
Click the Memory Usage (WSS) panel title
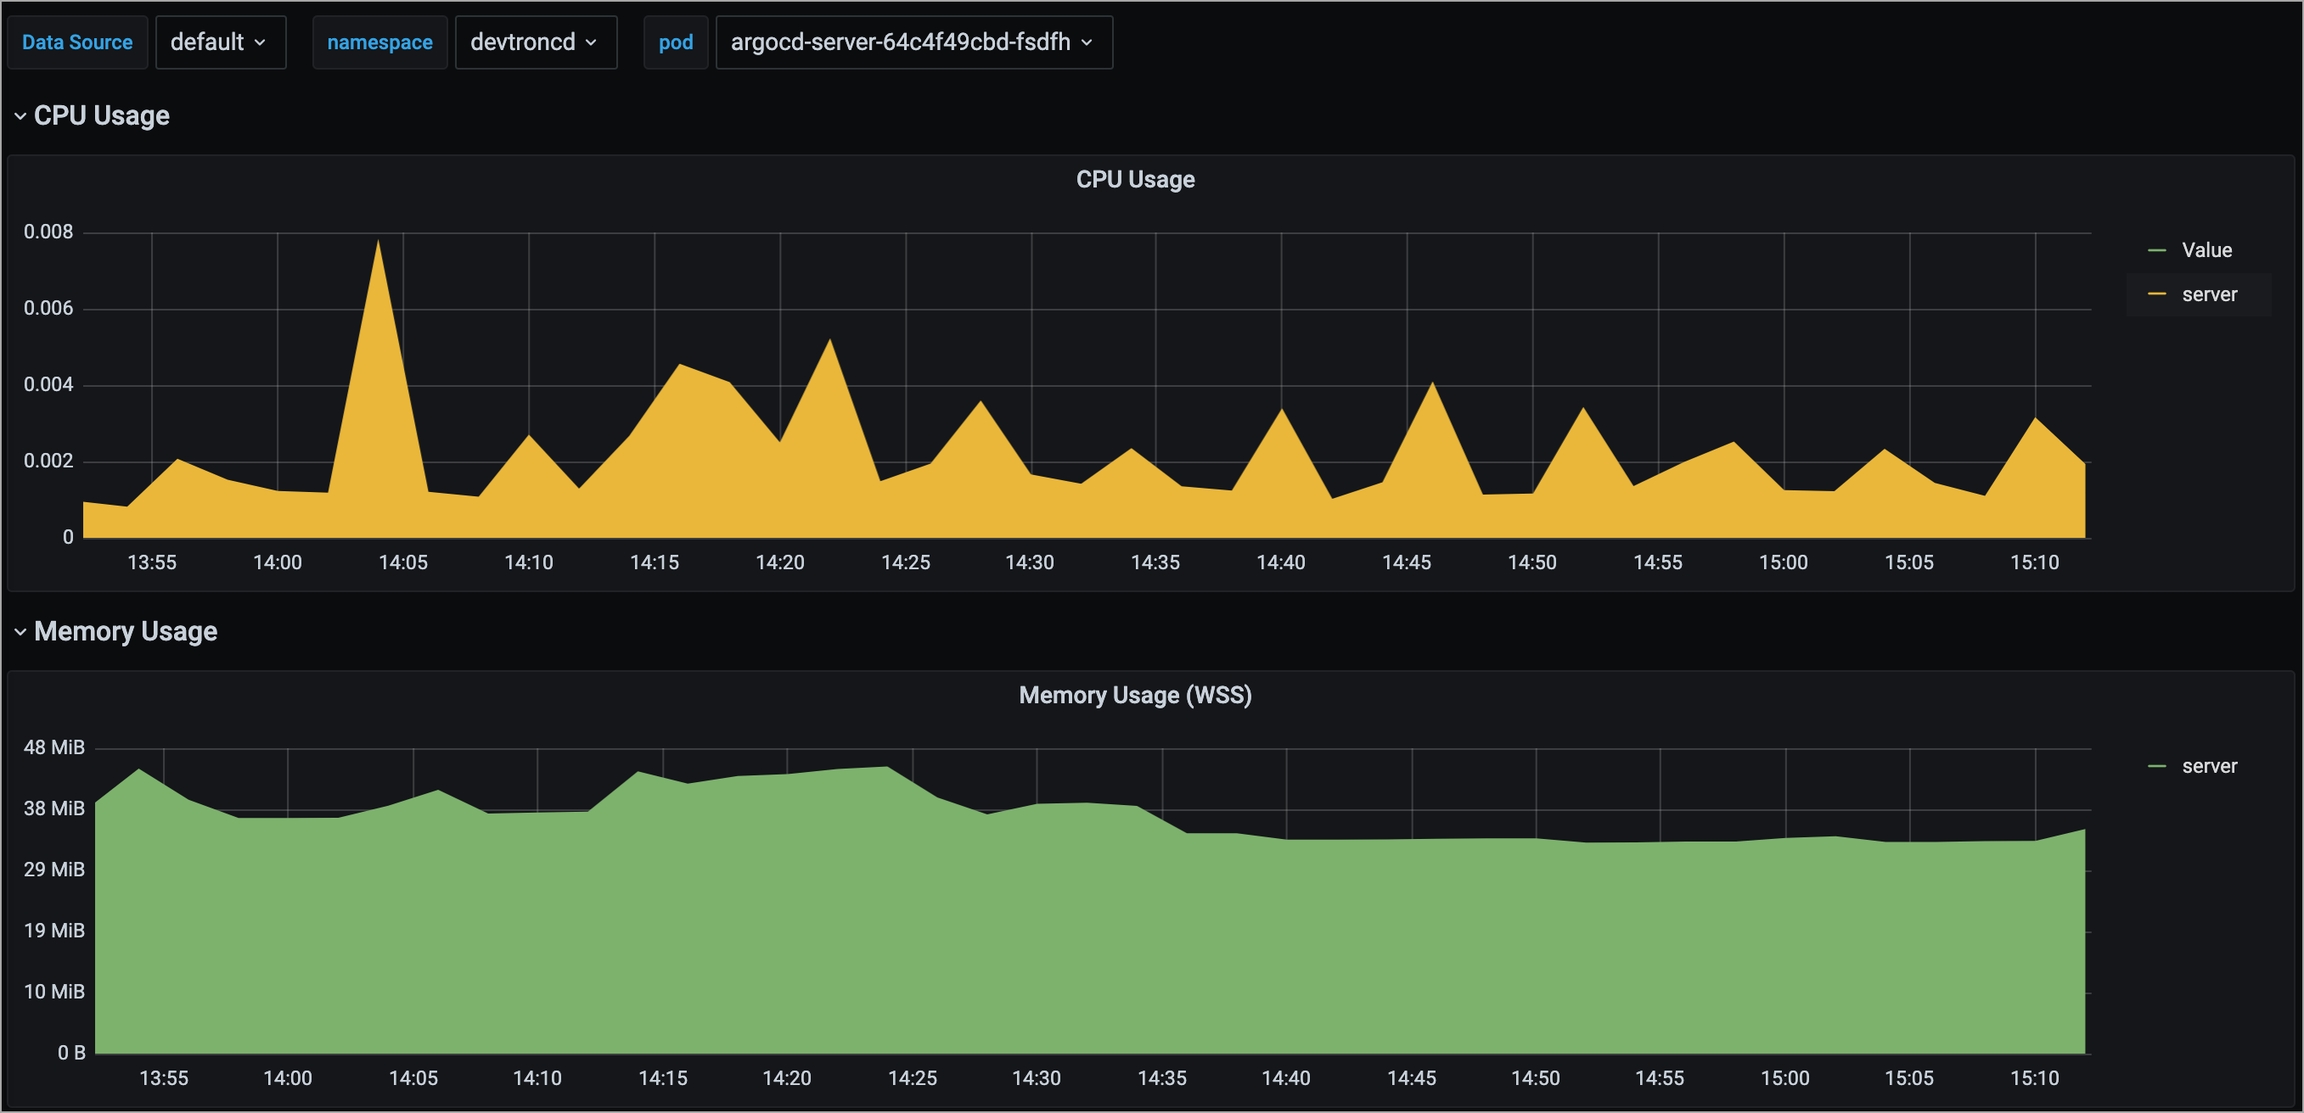click(x=1135, y=695)
